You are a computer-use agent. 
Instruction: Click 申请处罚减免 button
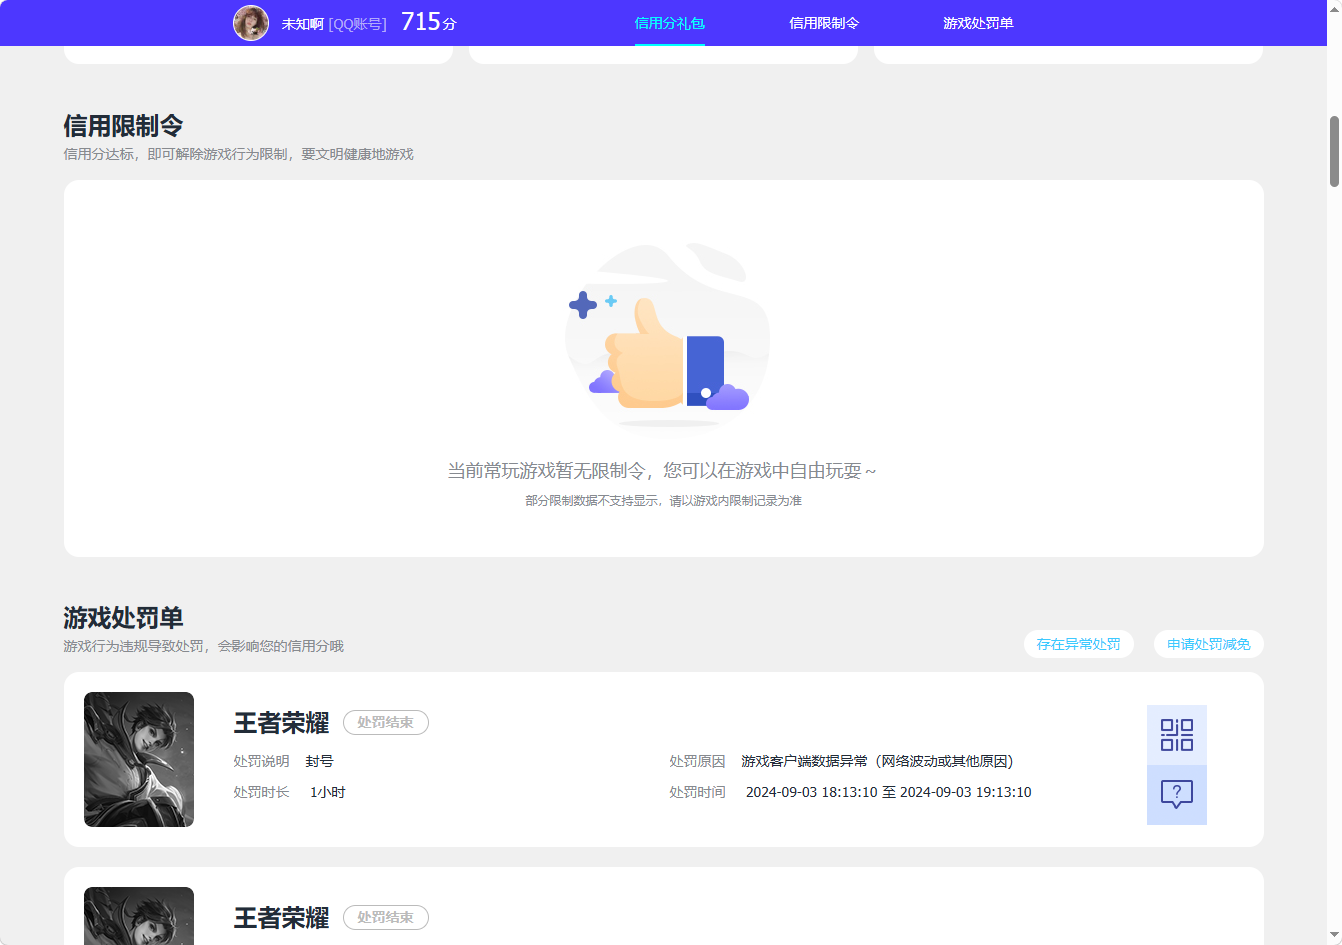pos(1208,644)
